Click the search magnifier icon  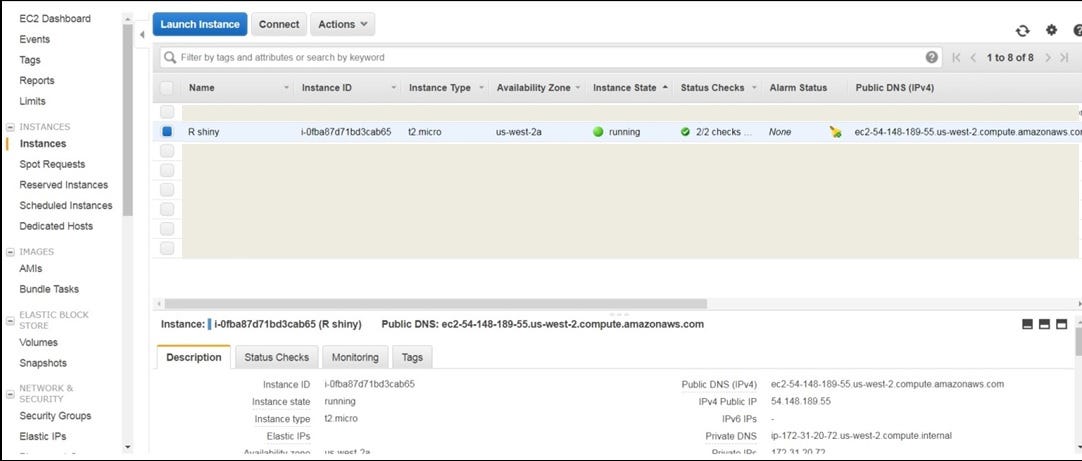(x=170, y=57)
